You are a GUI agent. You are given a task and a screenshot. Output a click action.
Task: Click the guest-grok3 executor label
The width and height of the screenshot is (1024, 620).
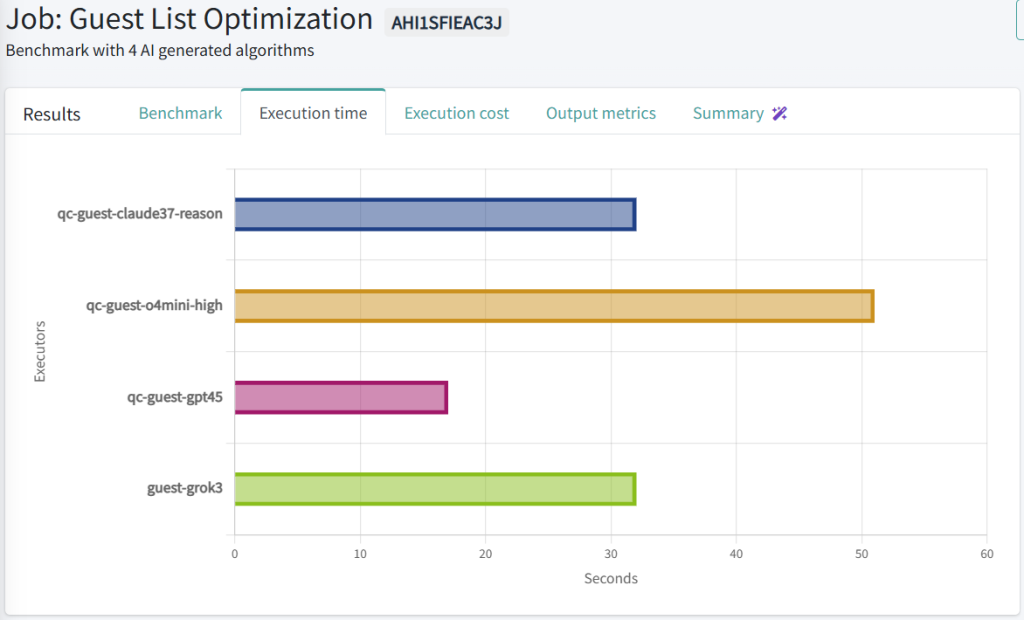(184, 490)
